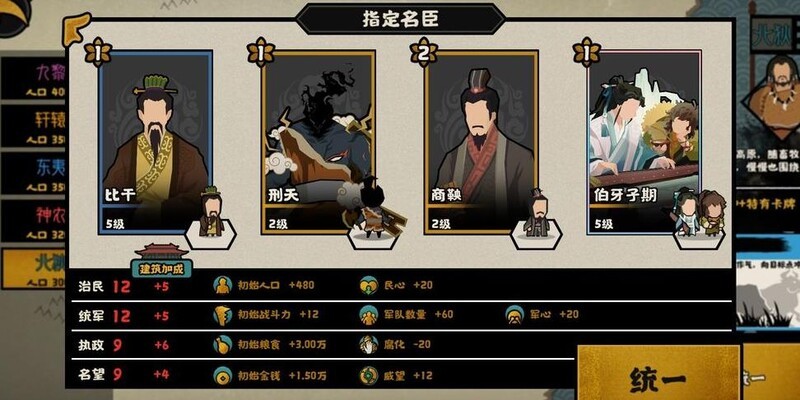Click the 民心 heart icon
Viewport: 800px width, 400px height.
click(x=368, y=285)
